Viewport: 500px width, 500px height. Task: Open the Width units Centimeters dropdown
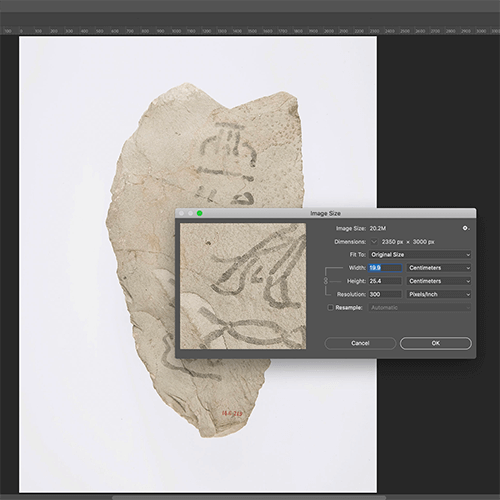pos(439,268)
